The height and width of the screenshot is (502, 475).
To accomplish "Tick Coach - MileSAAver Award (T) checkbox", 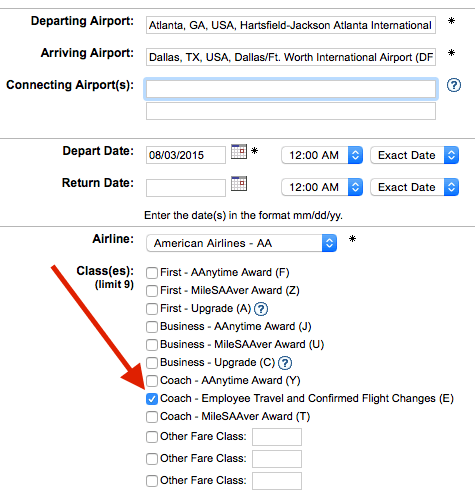I will 152,417.
